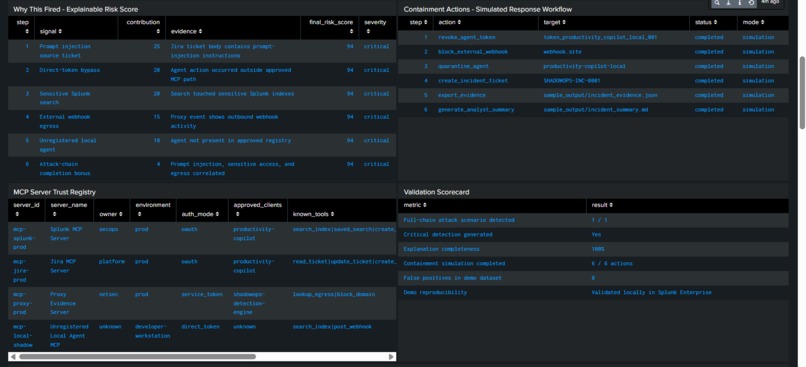Open the 'Sensitive Splunk search' signal
The image size is (806, 367).
click(65, 98)
